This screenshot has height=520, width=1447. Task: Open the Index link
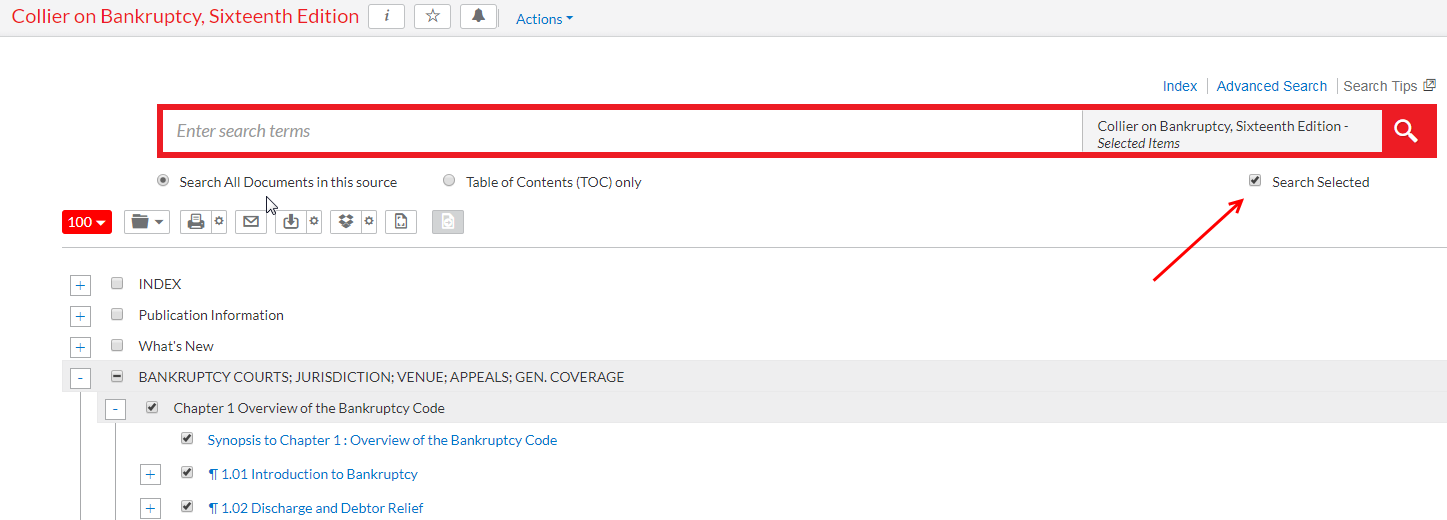point(1180,86)
